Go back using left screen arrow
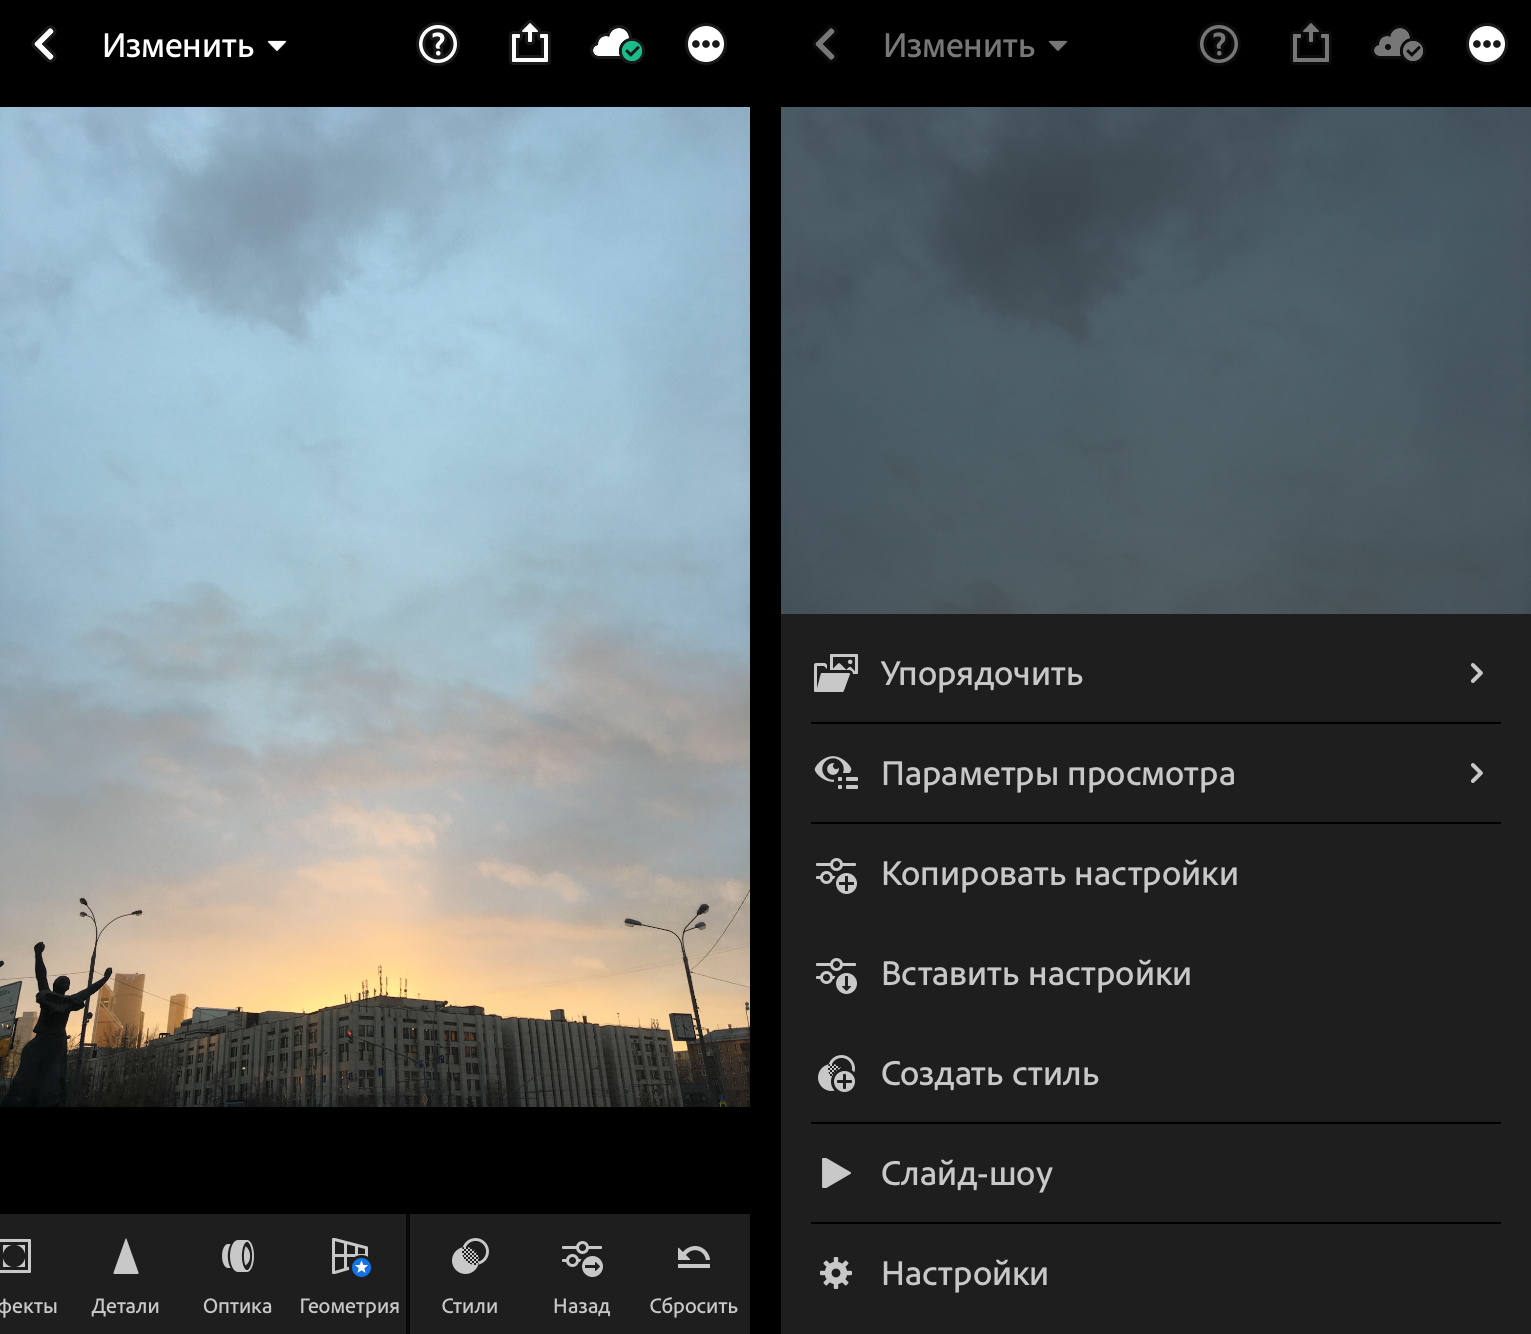This screenshot has height=1334, width=1531. [44, 45]
